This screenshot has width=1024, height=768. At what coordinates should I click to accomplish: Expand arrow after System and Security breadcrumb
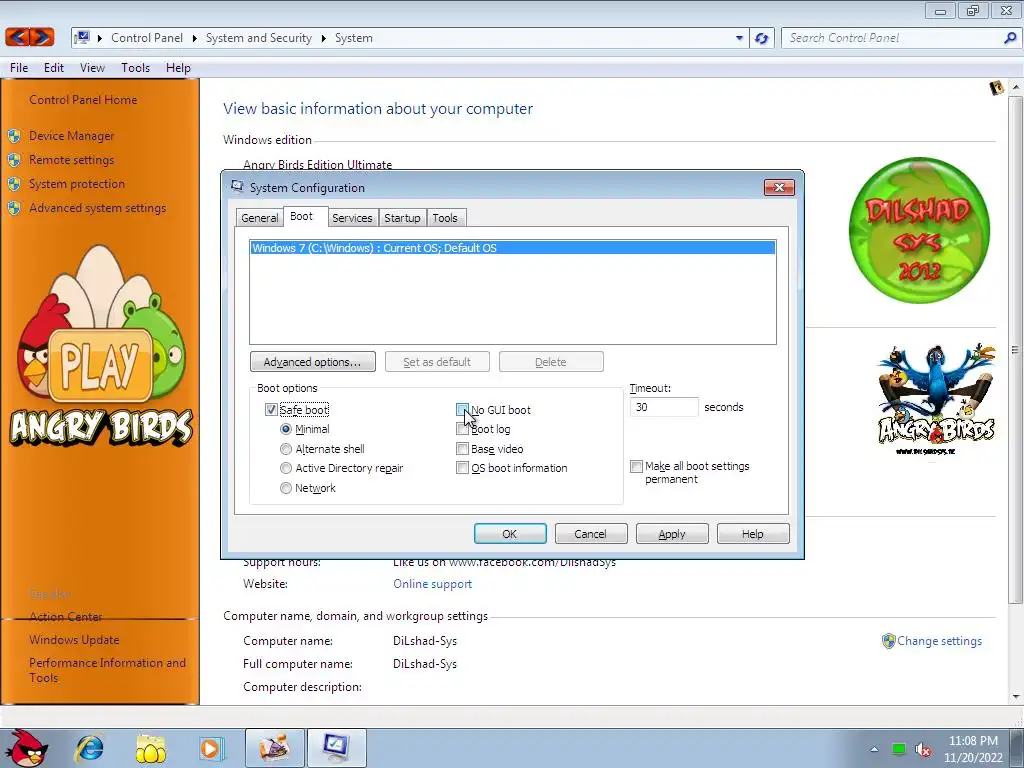[x=323, y=38]
